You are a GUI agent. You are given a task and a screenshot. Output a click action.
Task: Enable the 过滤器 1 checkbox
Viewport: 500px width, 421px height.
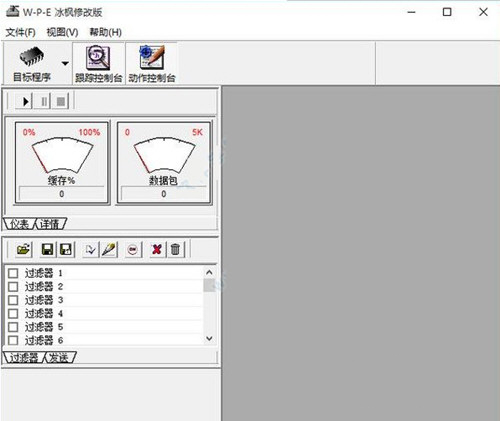pyautogui.click(x=13, y=273)
